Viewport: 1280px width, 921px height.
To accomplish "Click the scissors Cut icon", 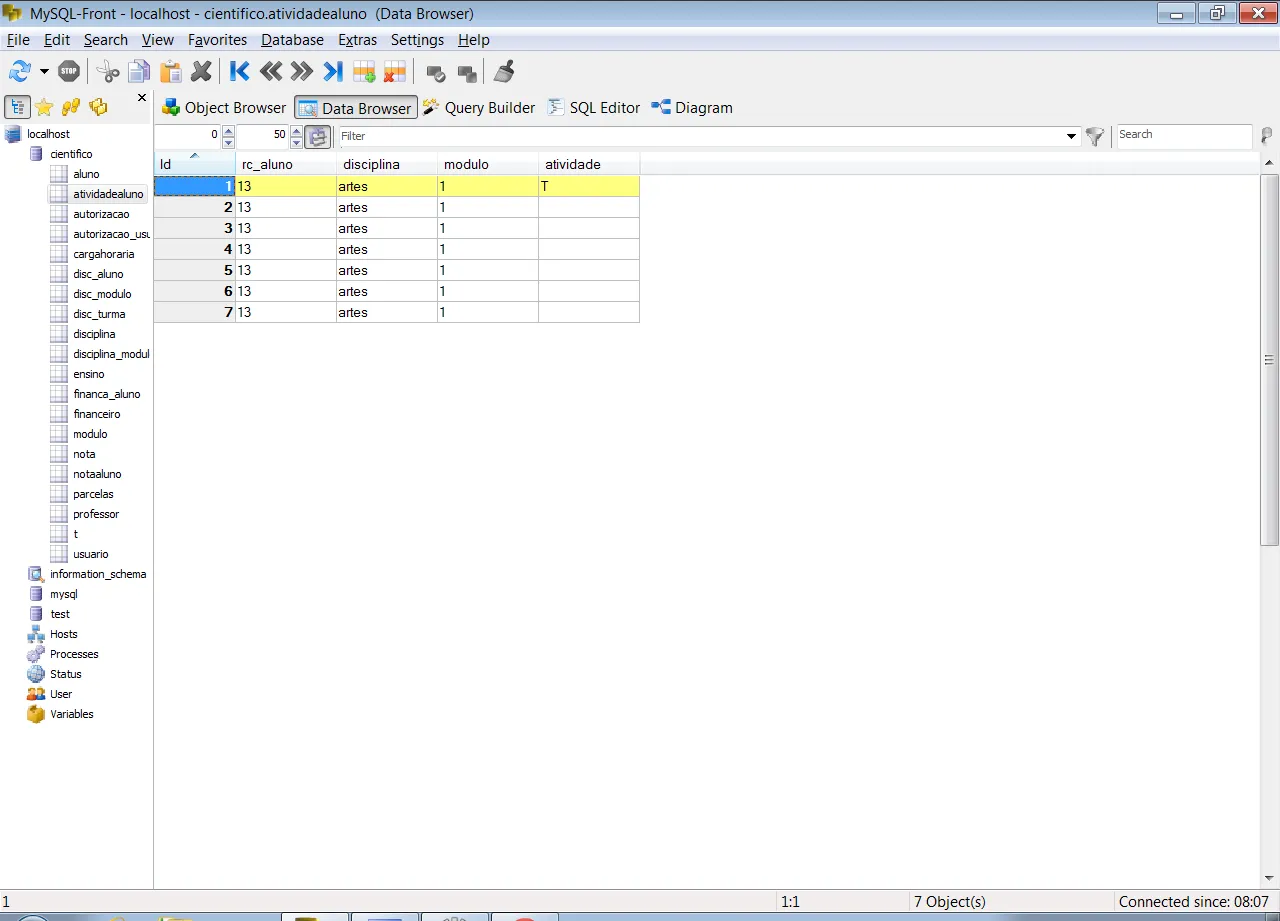I will pyautogui.click(x=108, y=71).
